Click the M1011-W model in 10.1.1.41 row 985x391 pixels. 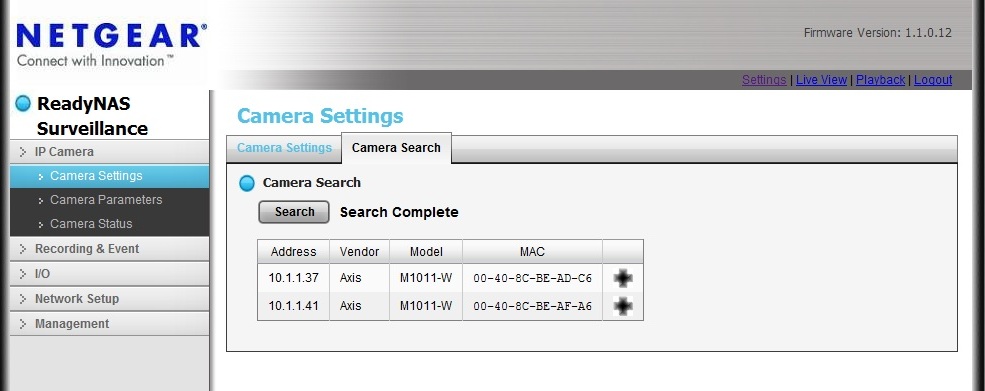pos(426,306)
